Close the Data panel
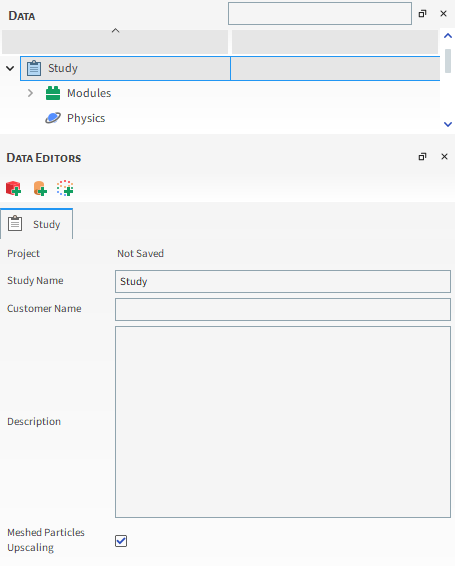 click(443, 14)
